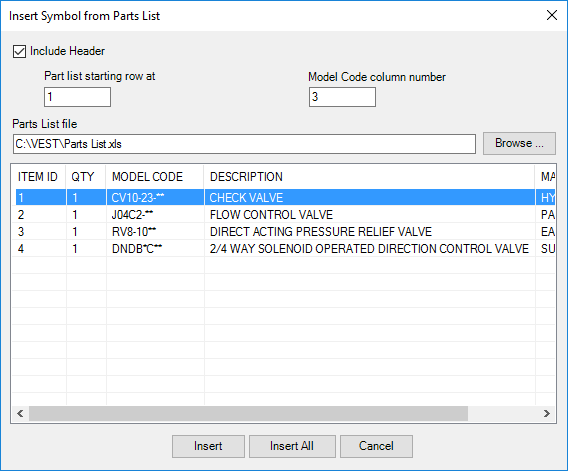Select the CHECK VALVE row
This screenshot has width=568, height=471.
pos(285,197)
